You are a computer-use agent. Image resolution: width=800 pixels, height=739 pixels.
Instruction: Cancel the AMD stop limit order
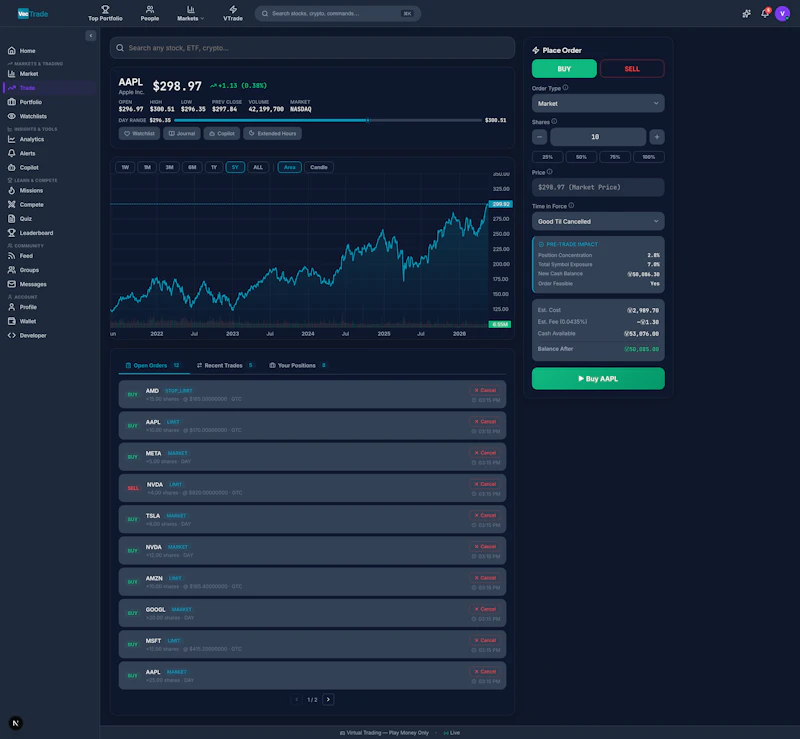click(485, 390)
